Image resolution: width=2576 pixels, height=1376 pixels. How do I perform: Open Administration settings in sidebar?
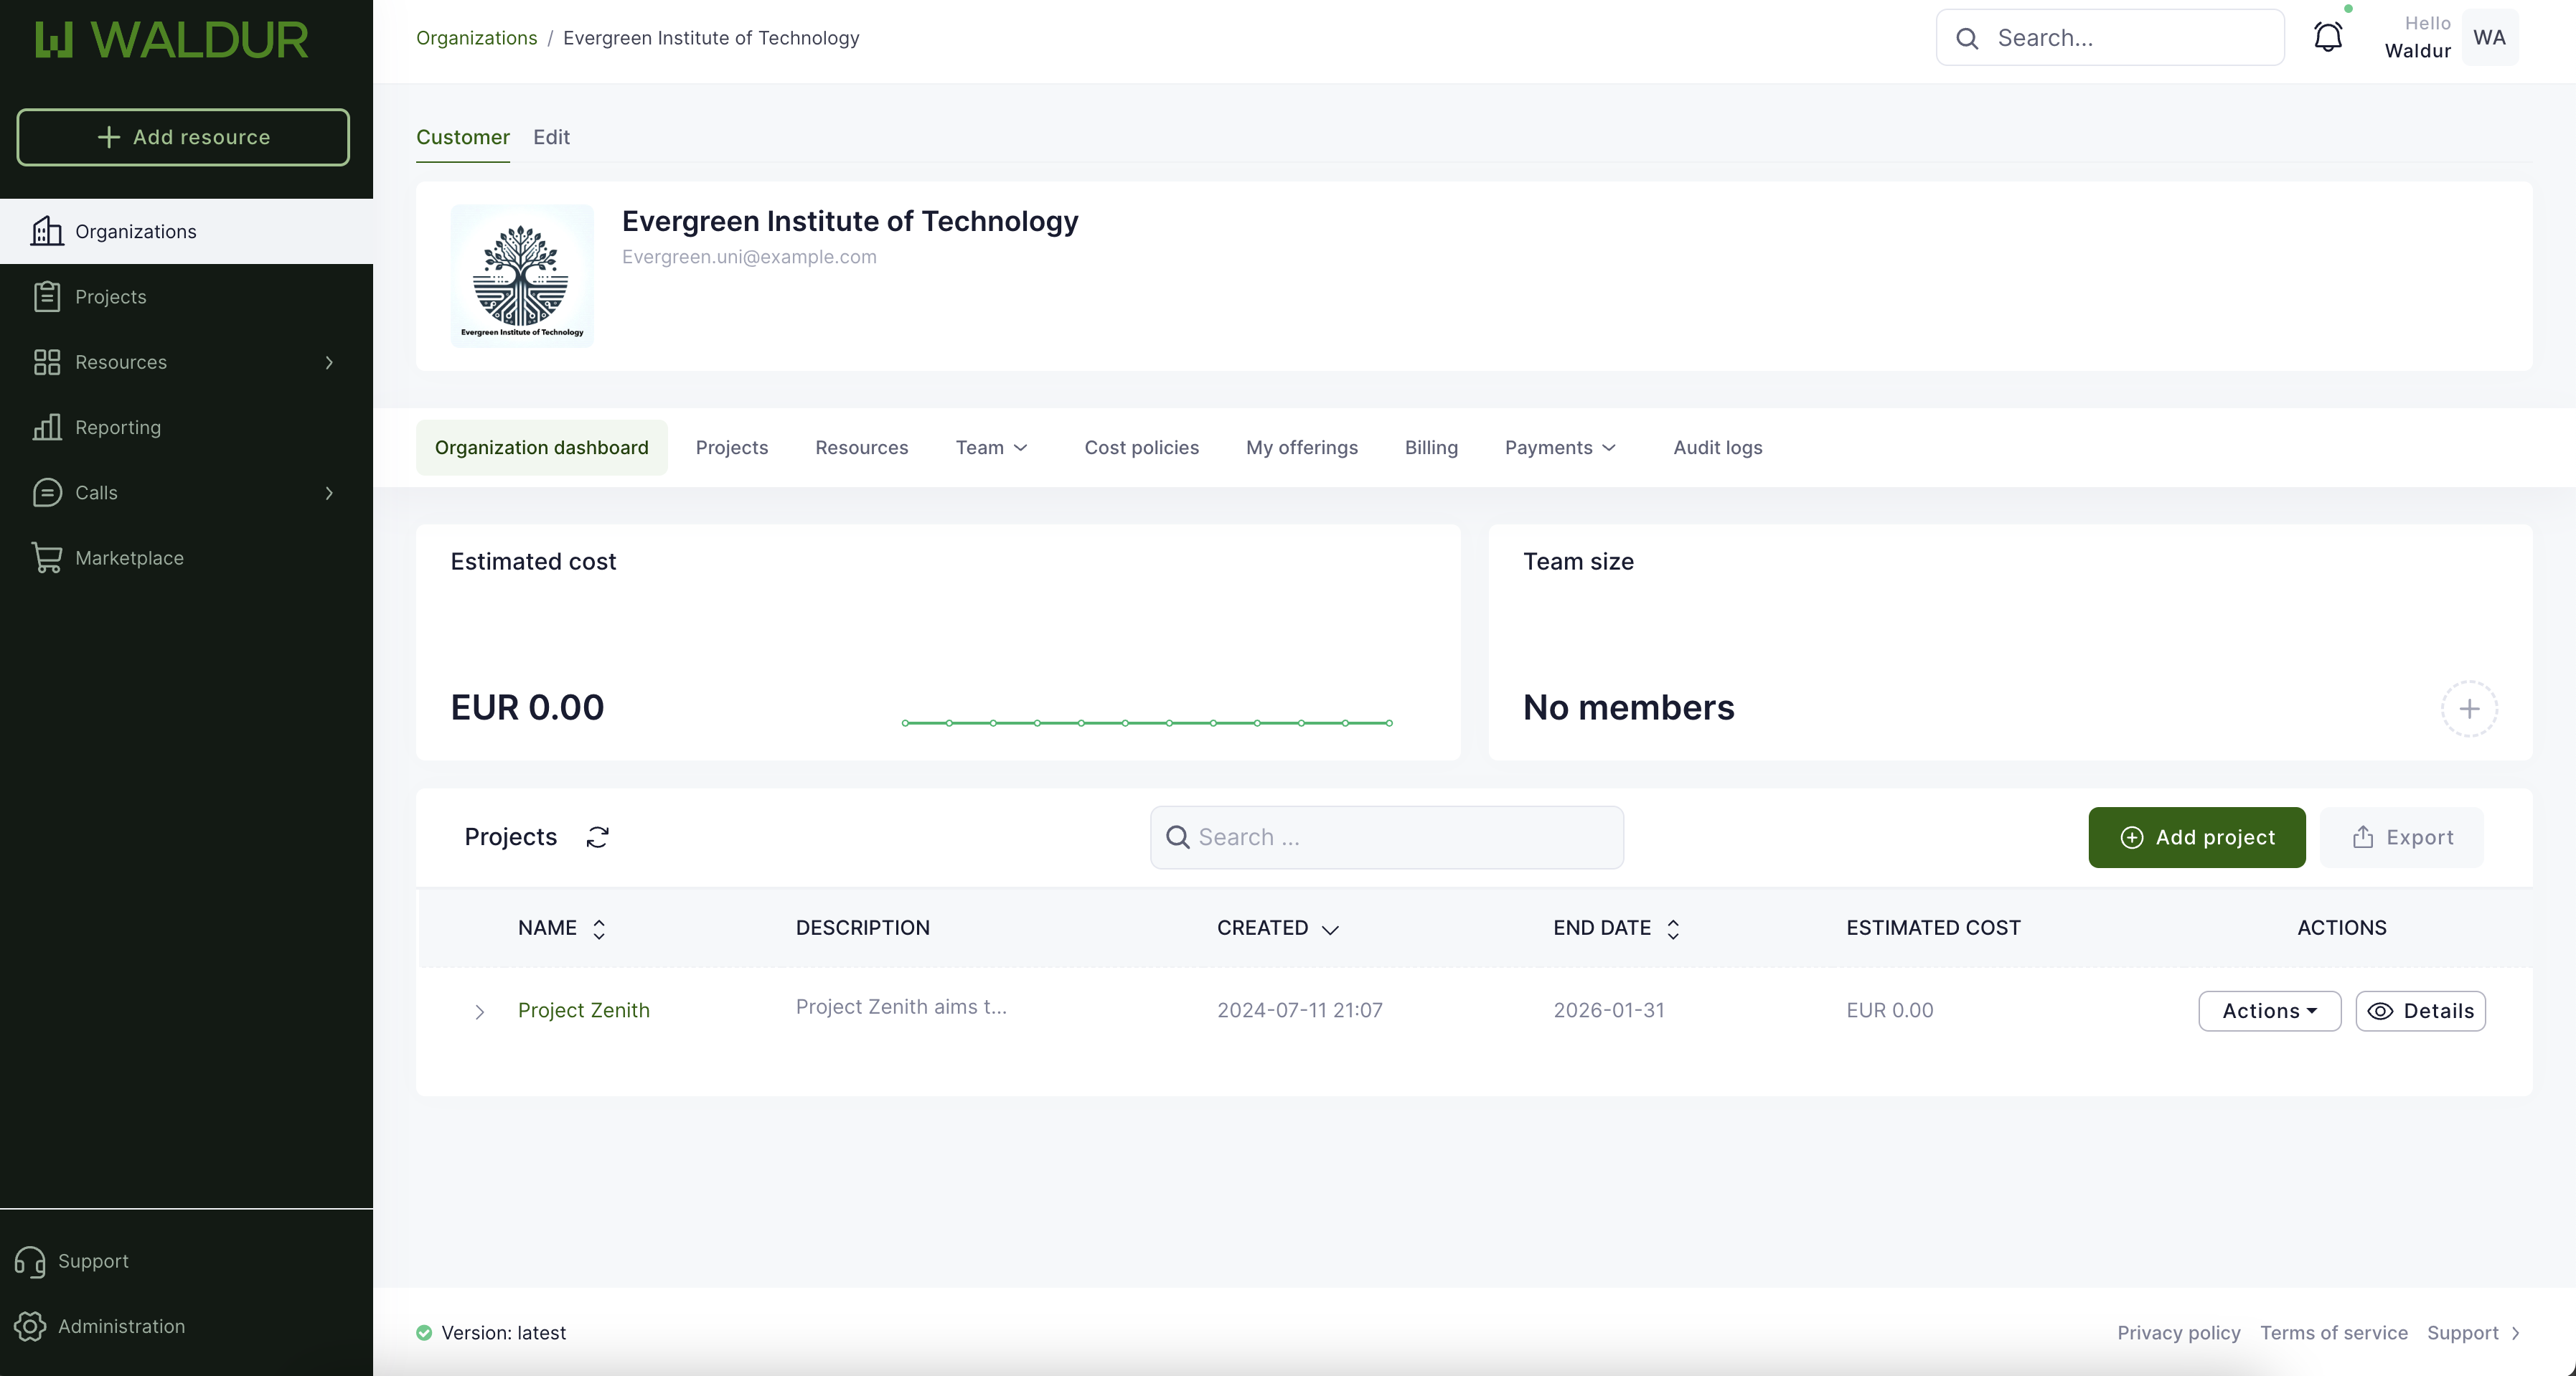[121, 1326]
